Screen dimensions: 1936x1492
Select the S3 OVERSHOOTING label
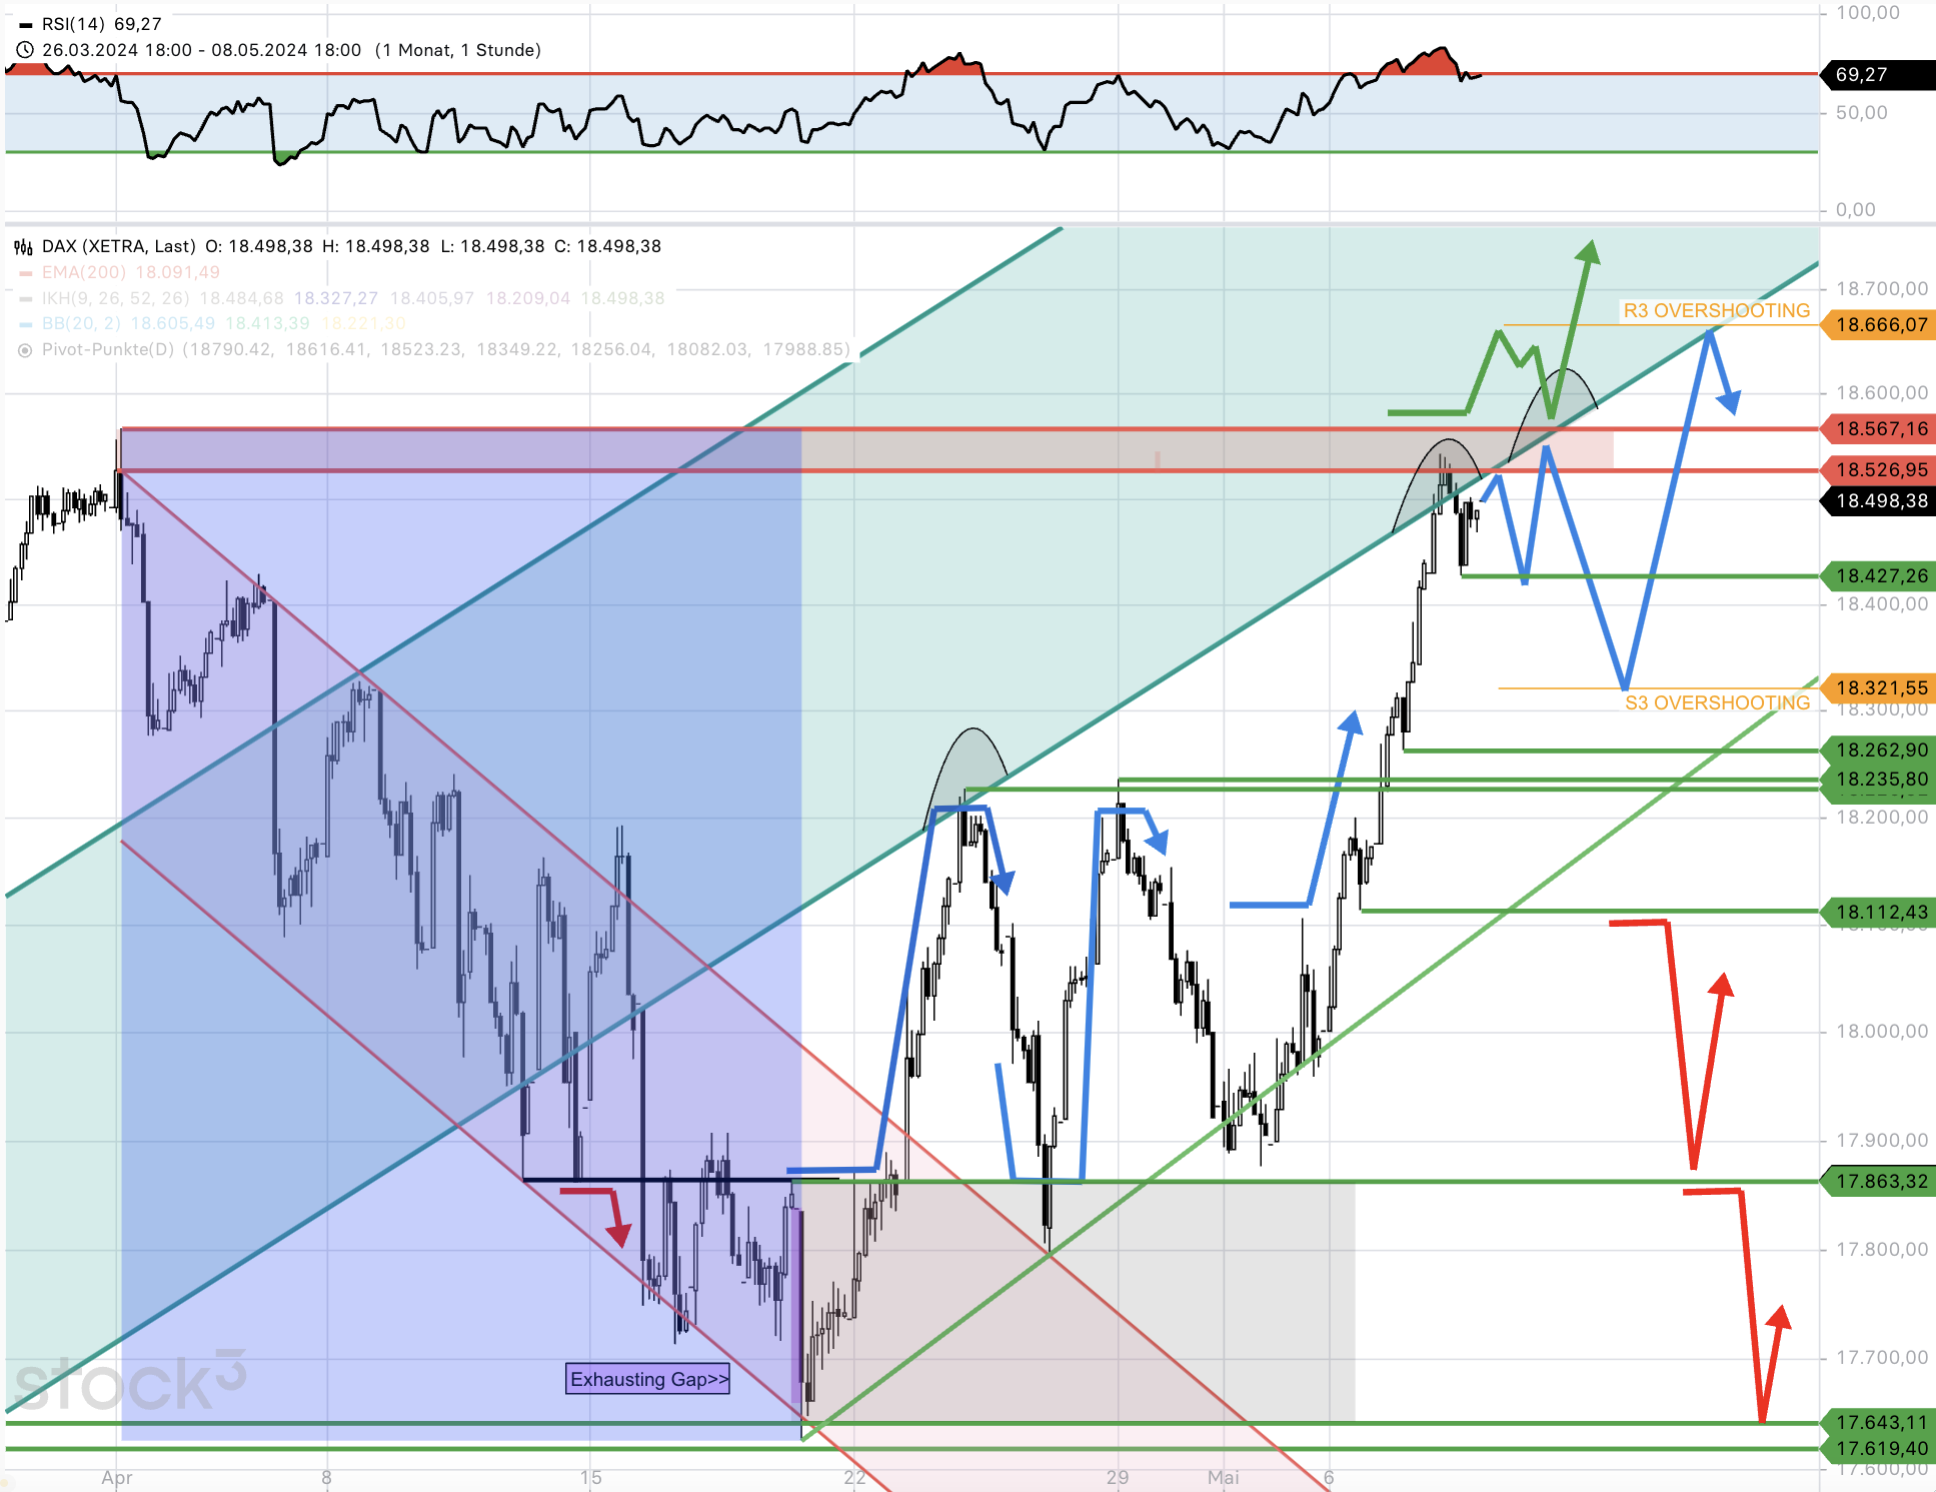pyautogui.click(x=1717, y=703)
